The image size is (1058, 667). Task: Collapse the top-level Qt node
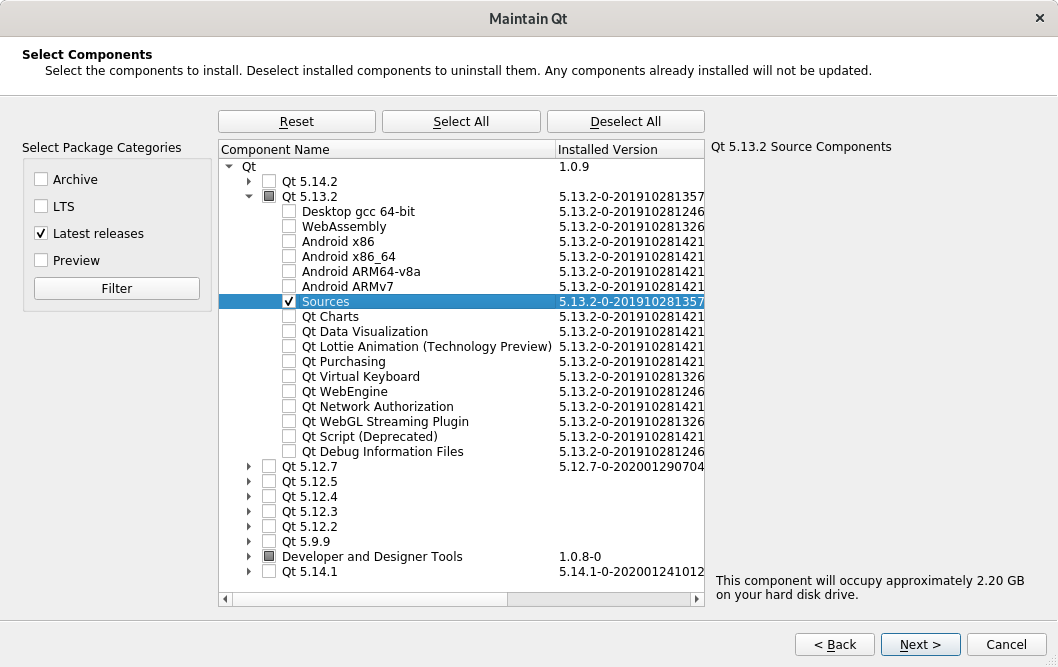(x=230, y=167)
